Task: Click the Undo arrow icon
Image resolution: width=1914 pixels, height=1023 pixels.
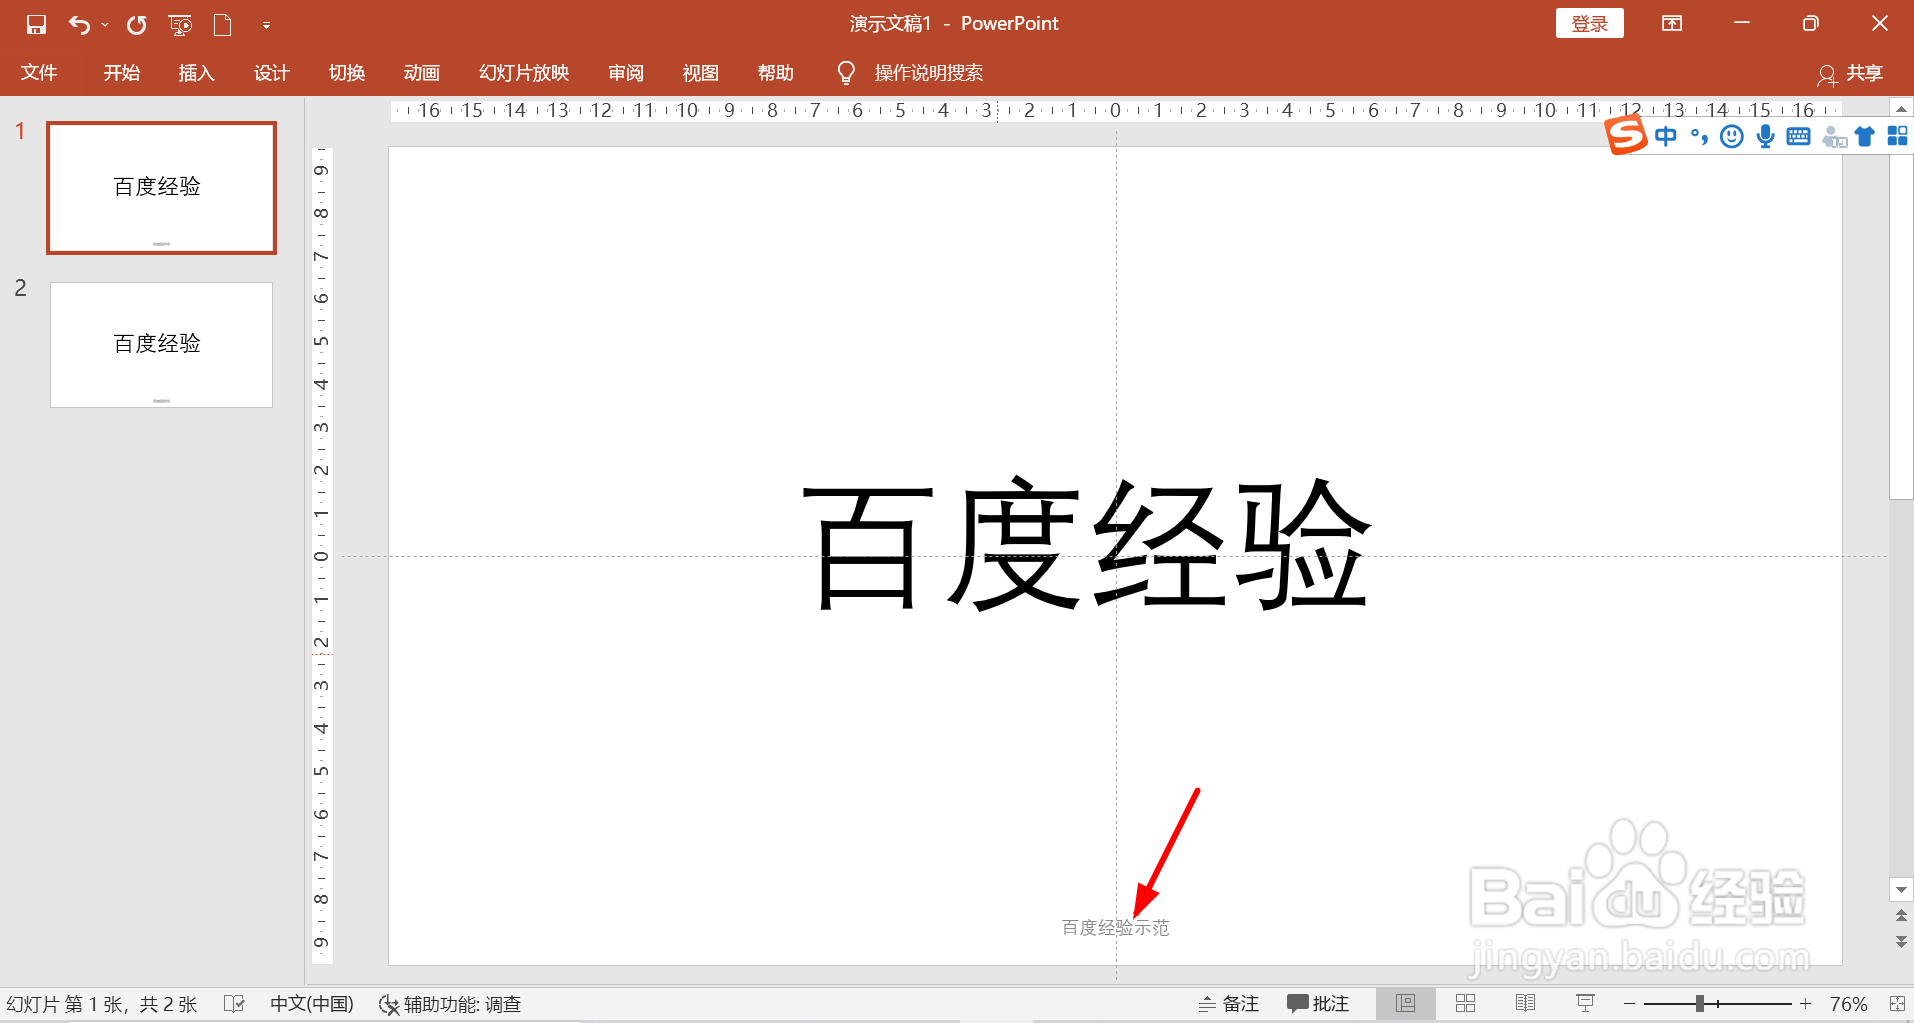Action: coord(79,24)
